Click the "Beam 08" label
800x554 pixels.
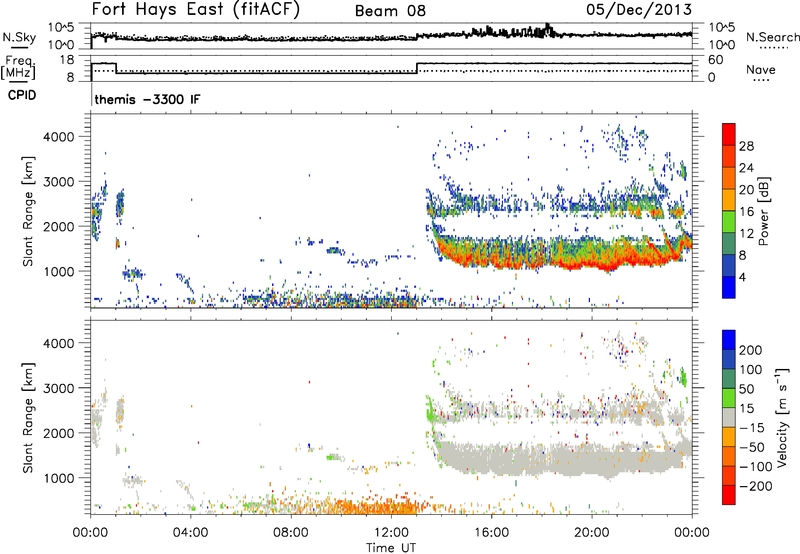[390, 11]
